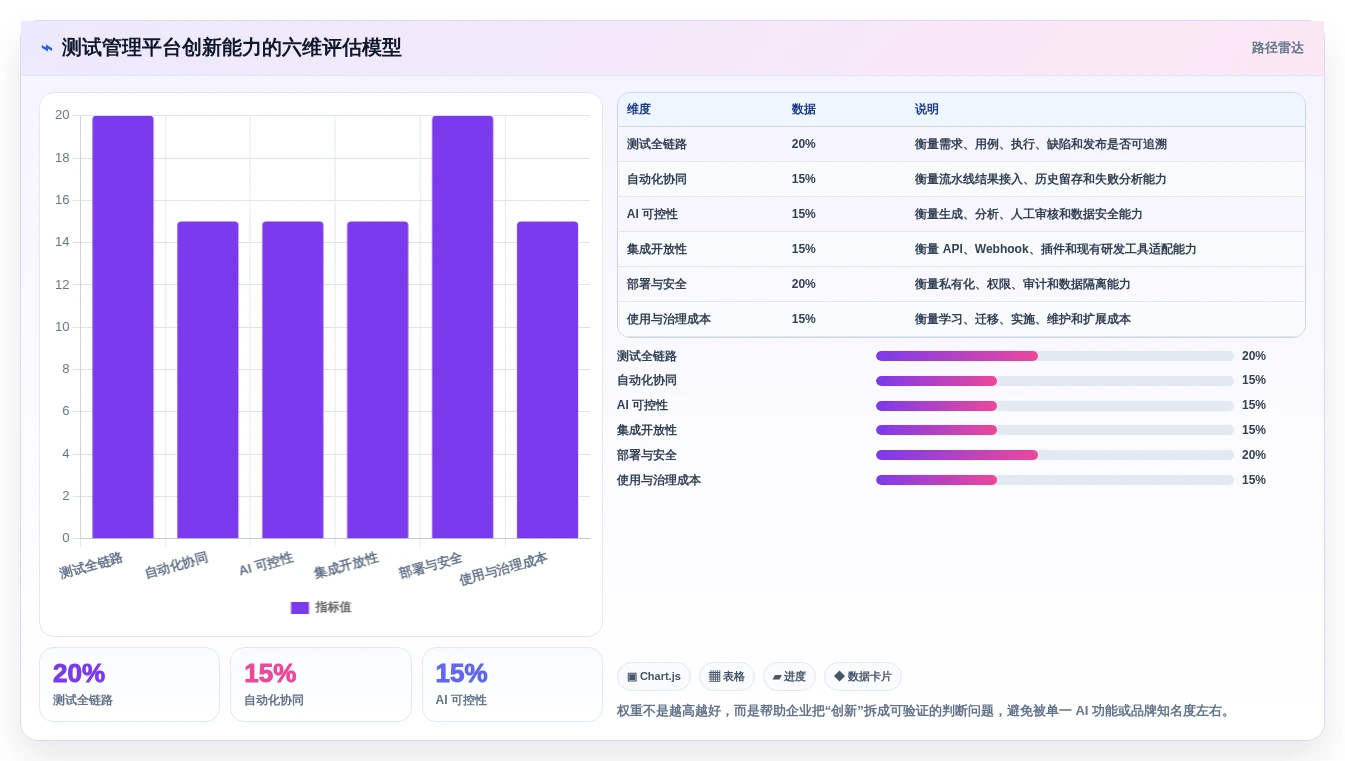The height and width of the screenshot is (761, 1345).
Task: Click the footer note starting 权重不是越高越好
Action: (926, 711)
